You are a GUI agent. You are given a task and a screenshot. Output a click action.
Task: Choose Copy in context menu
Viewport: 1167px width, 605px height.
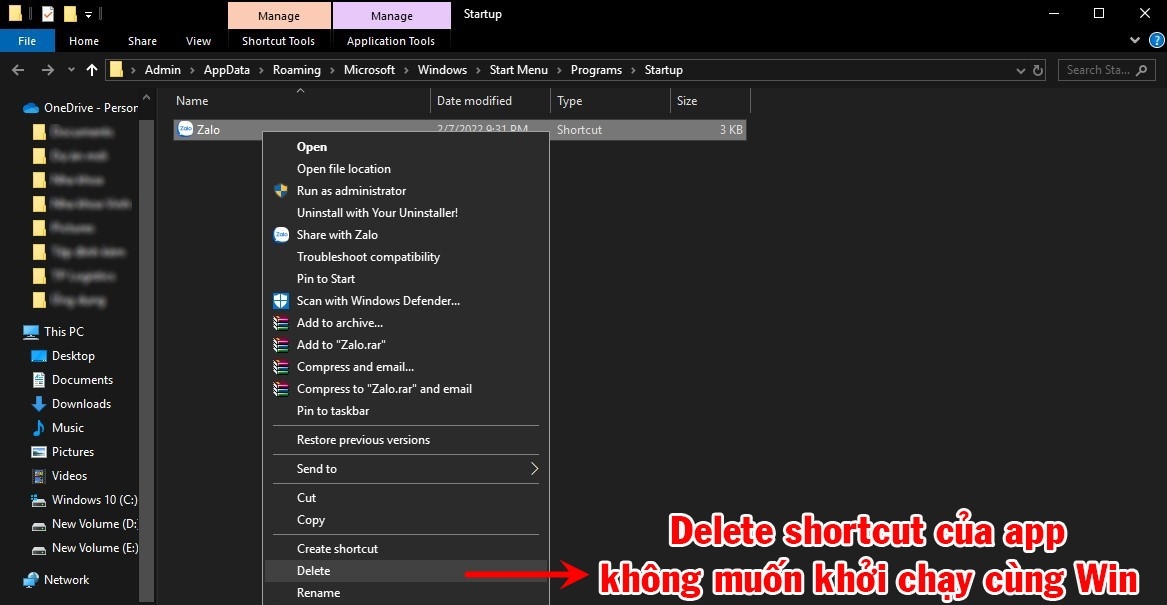click(x=406, y=519)
